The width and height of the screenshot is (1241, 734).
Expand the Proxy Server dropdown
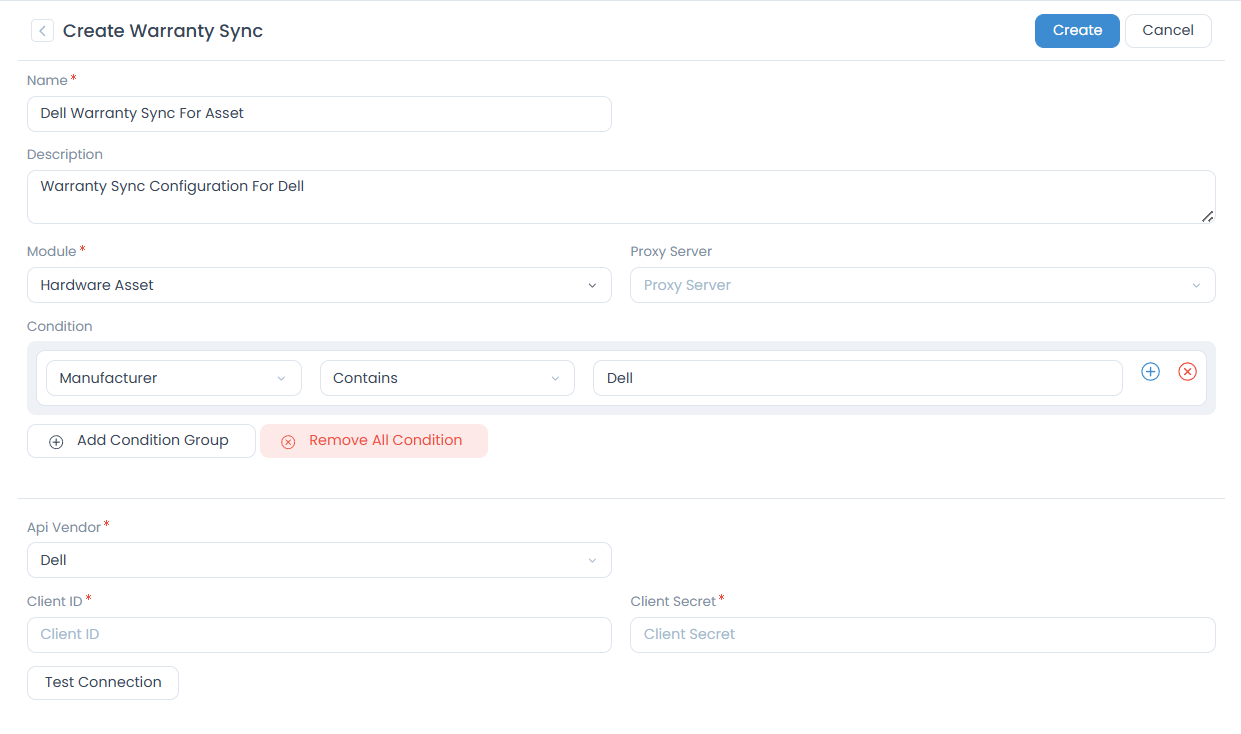pos(922,285)
